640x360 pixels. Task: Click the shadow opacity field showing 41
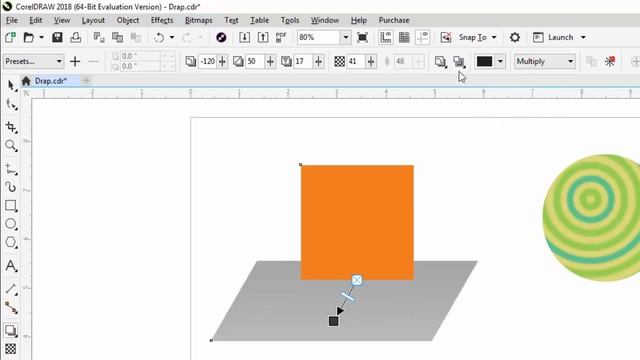pos(356,61)
